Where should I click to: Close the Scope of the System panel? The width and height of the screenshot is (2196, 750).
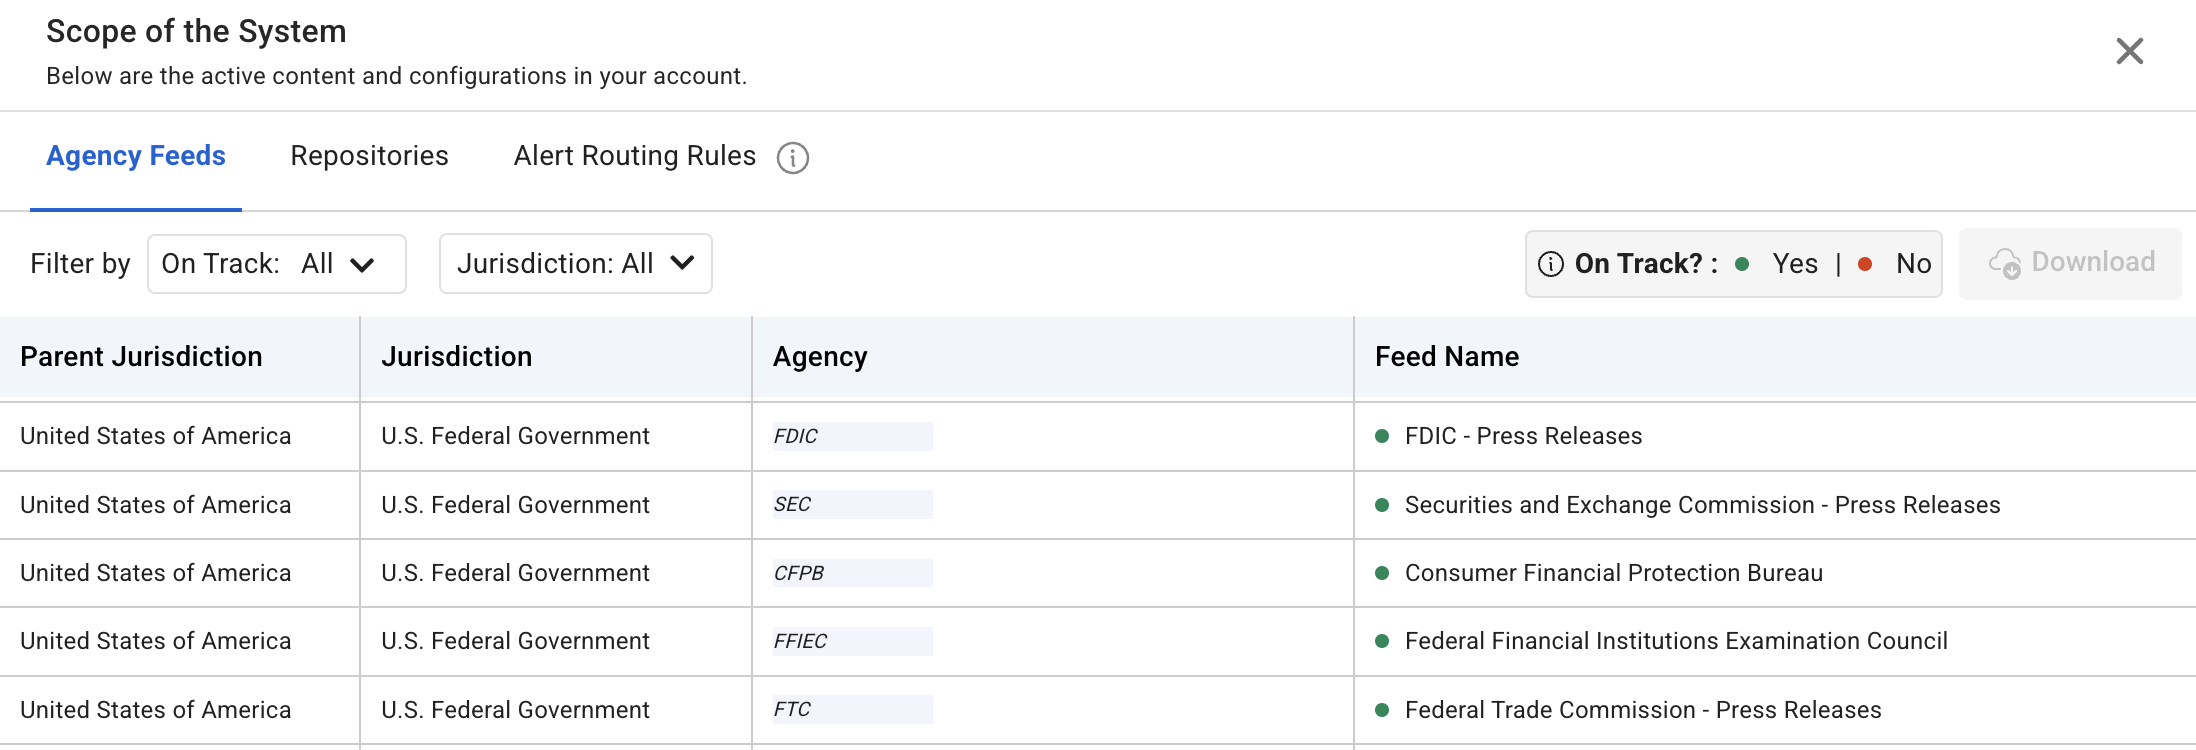(2129, 51)
